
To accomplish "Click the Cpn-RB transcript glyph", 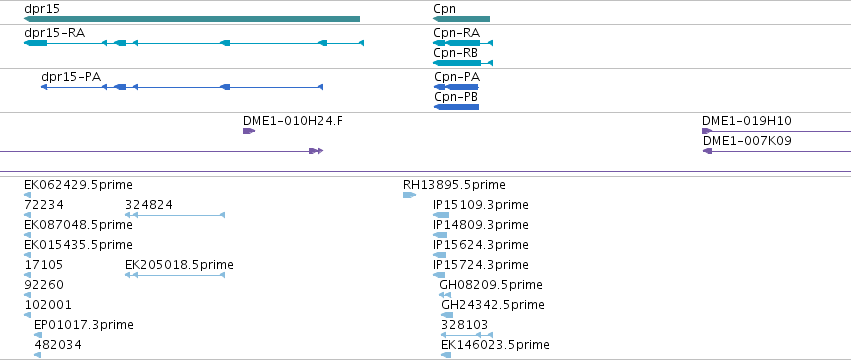I will 463,63.
